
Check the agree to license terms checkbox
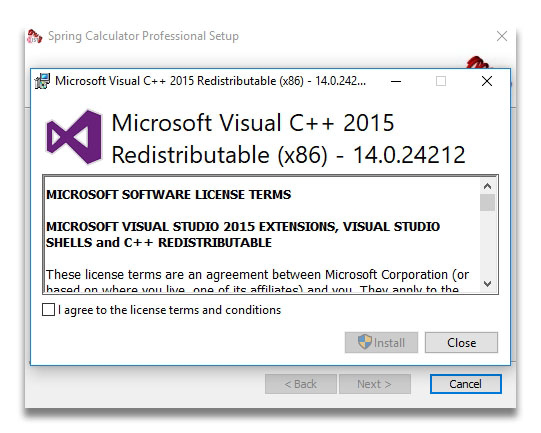48,309
